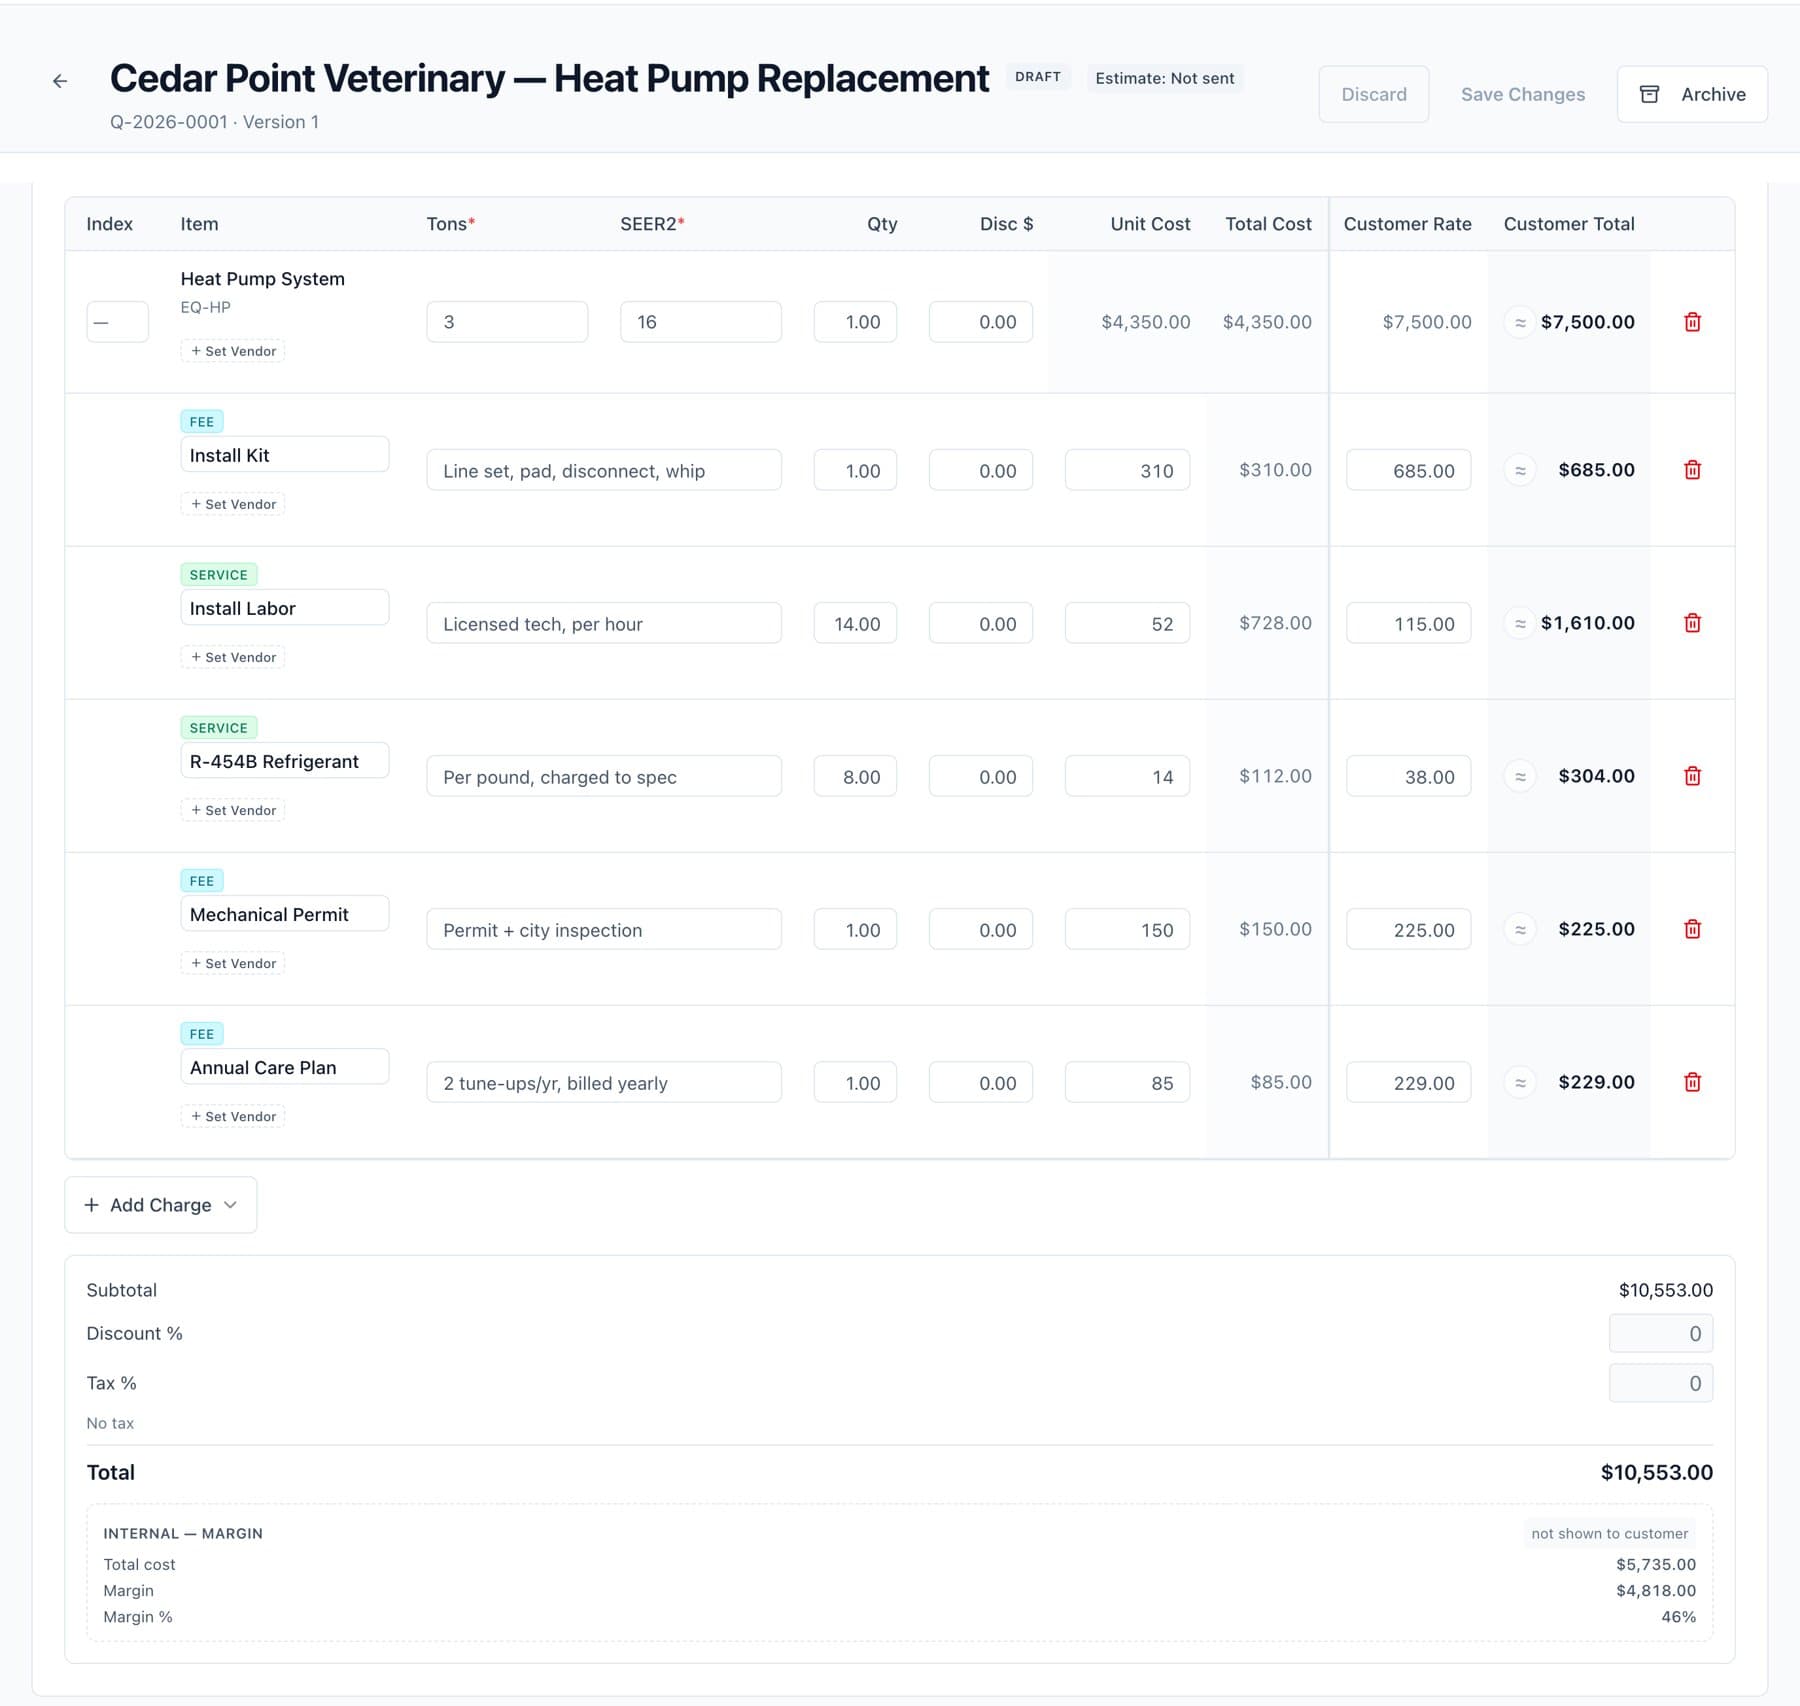
Task: Delete the Annual Care Plan row
Action: click(x=1692, y=1082)
